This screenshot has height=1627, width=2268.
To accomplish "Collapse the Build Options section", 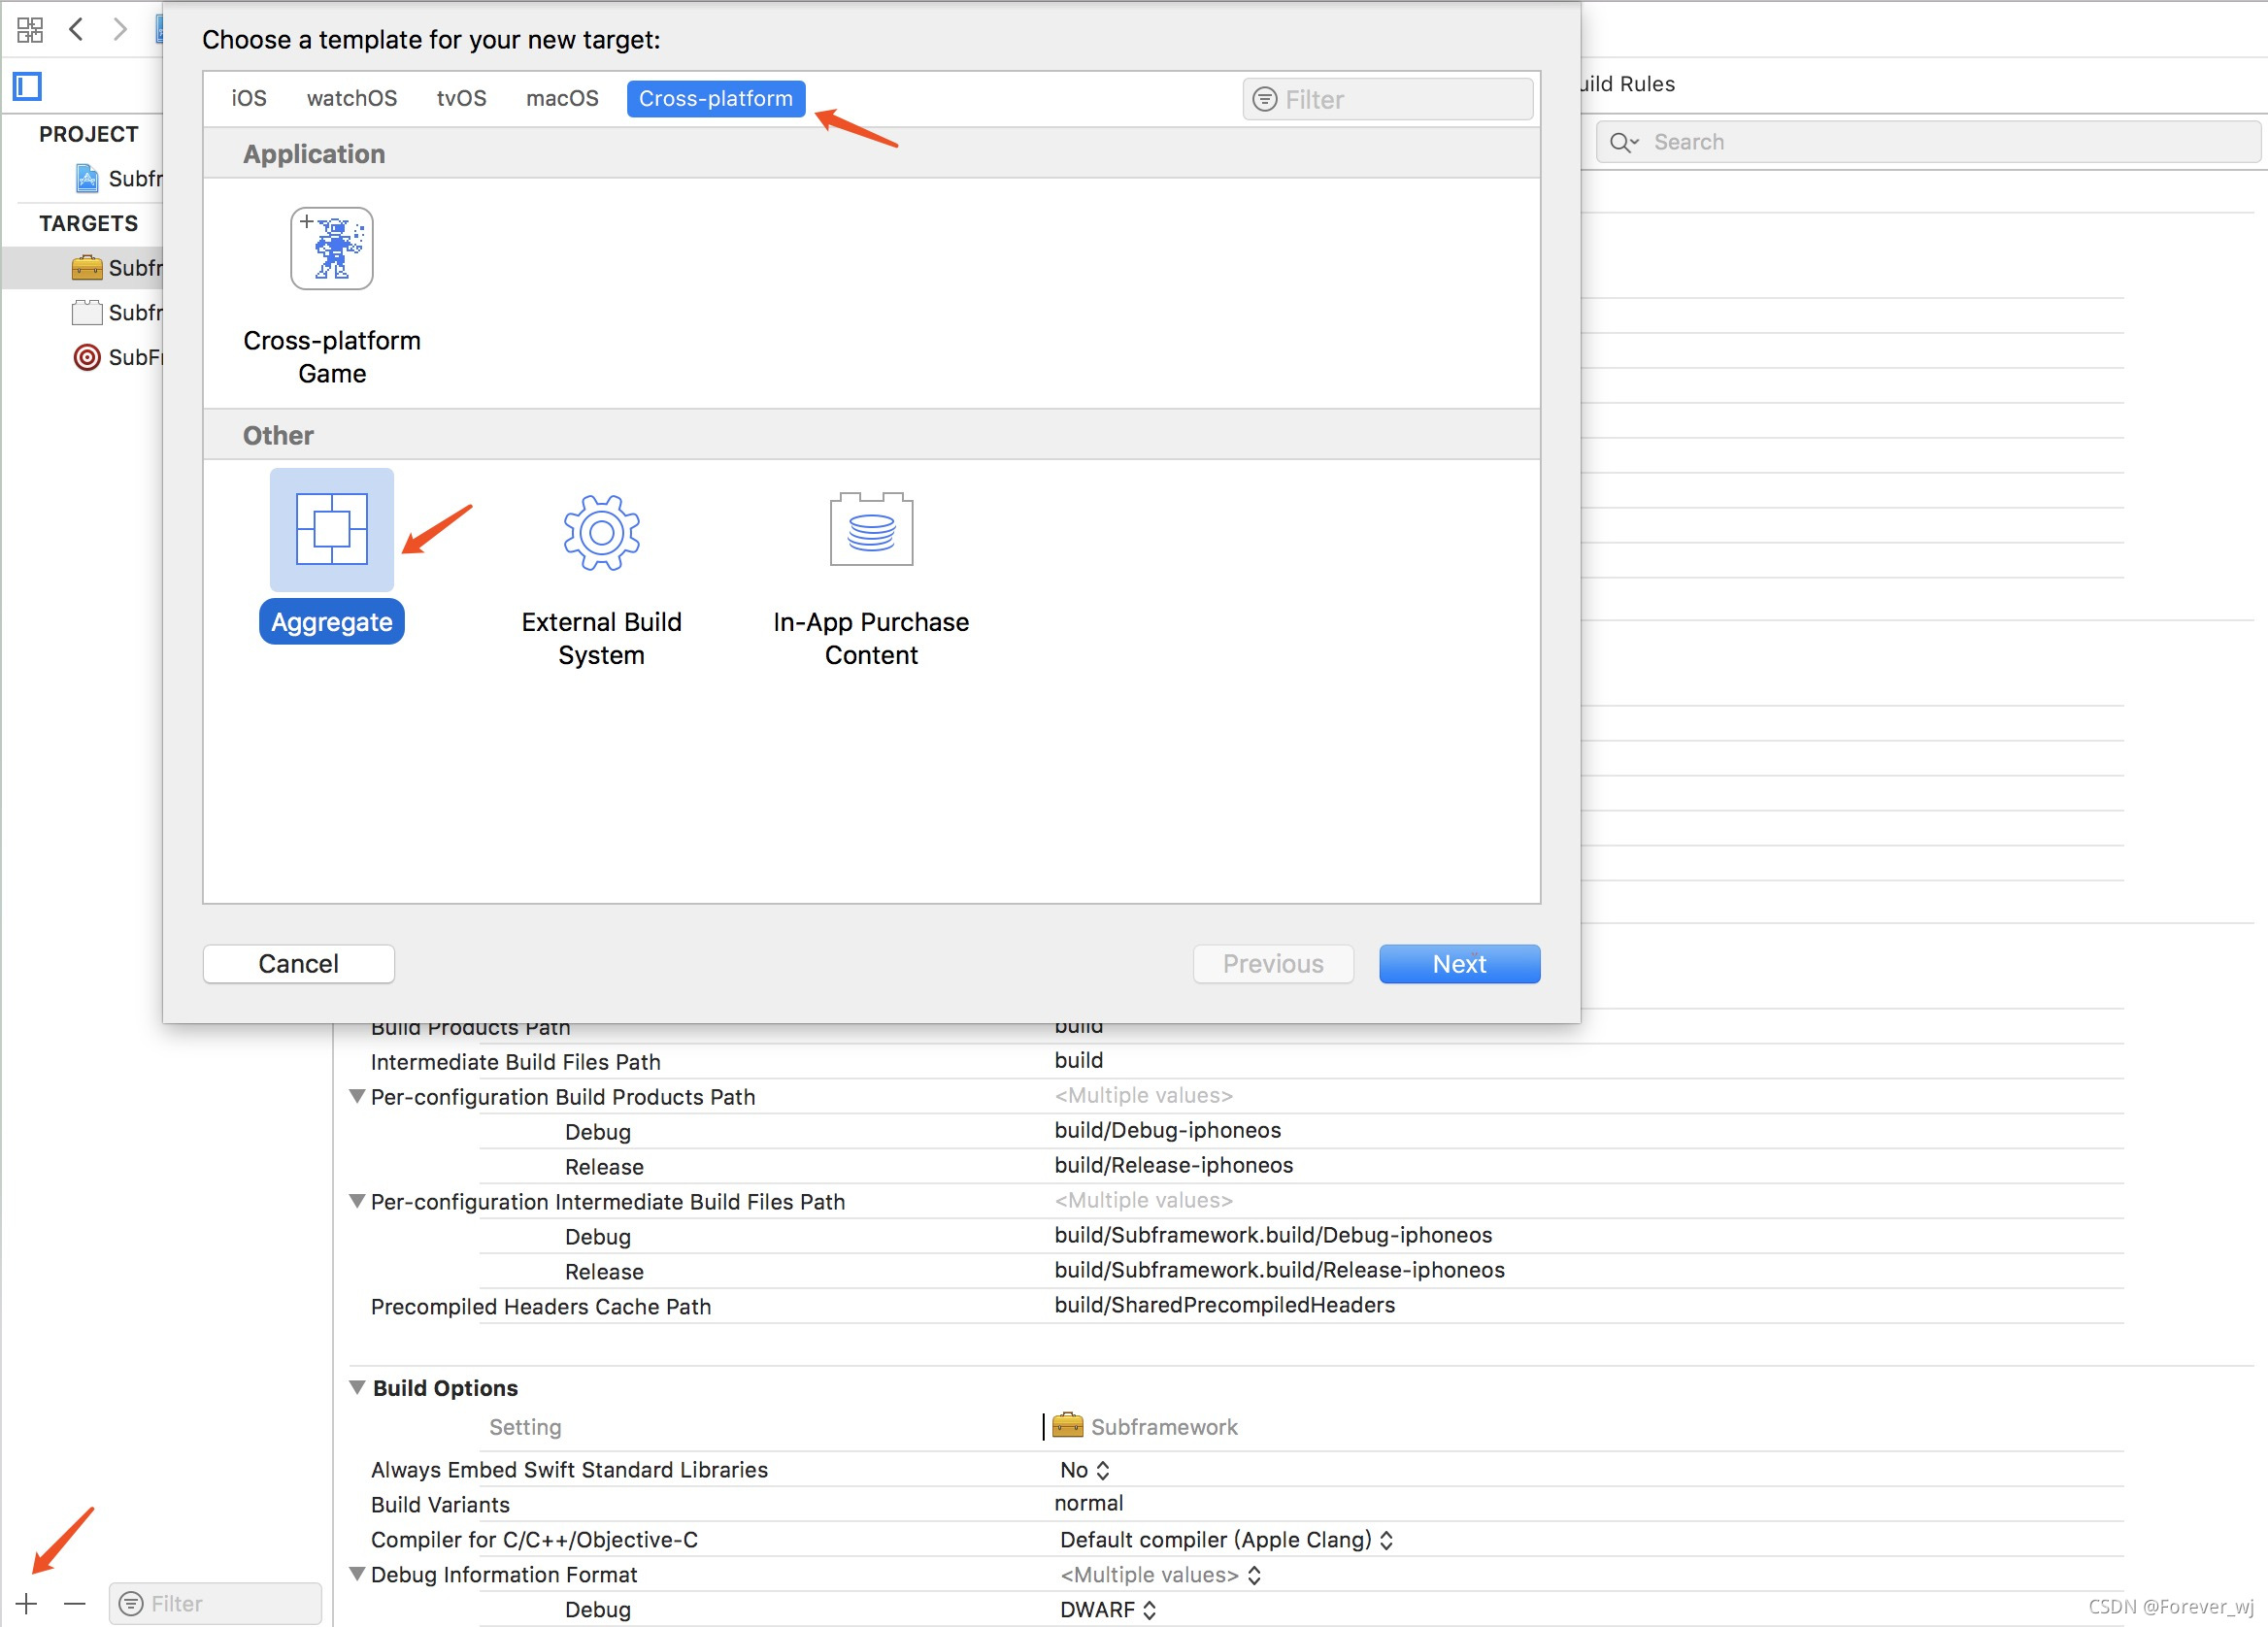I will point(357,1387).
